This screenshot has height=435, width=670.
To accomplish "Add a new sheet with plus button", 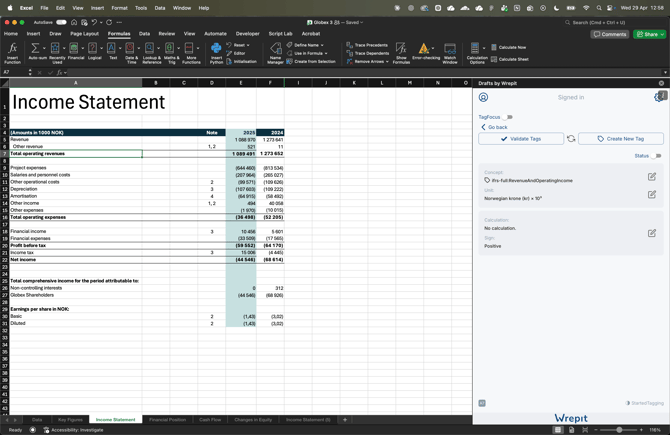I will coord(345,420).
